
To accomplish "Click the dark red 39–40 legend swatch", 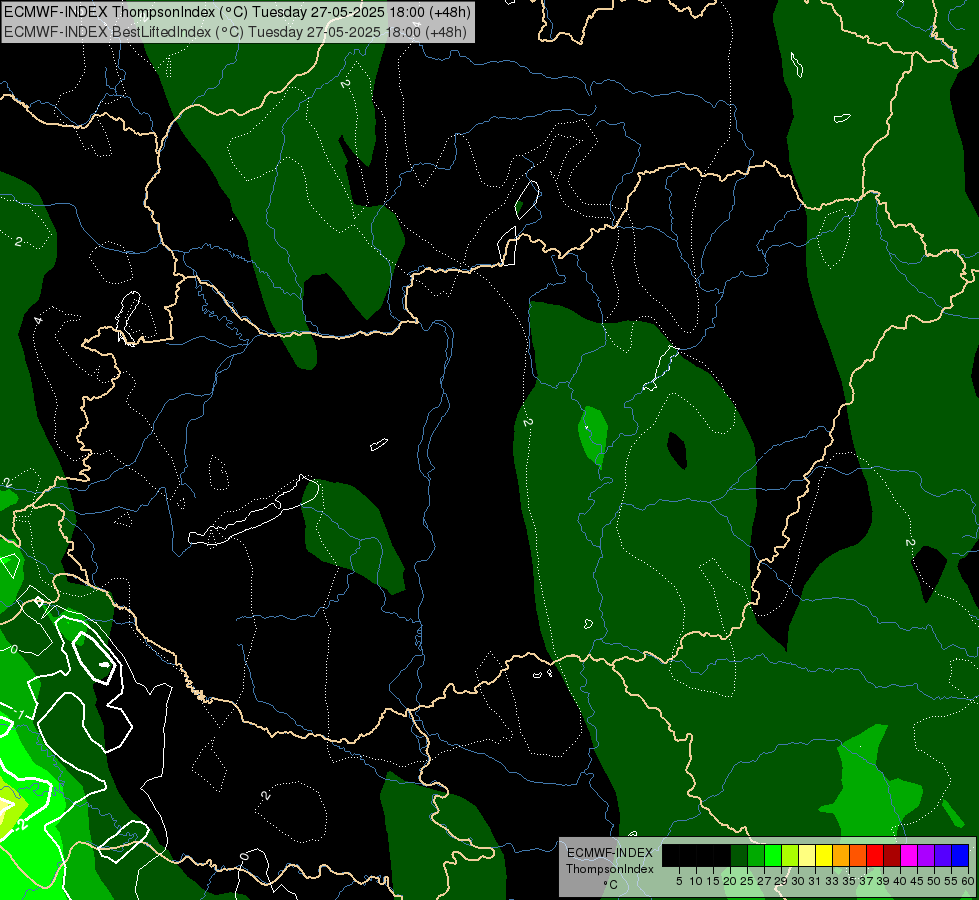I will pyautogui.click(x=892, y=855).
